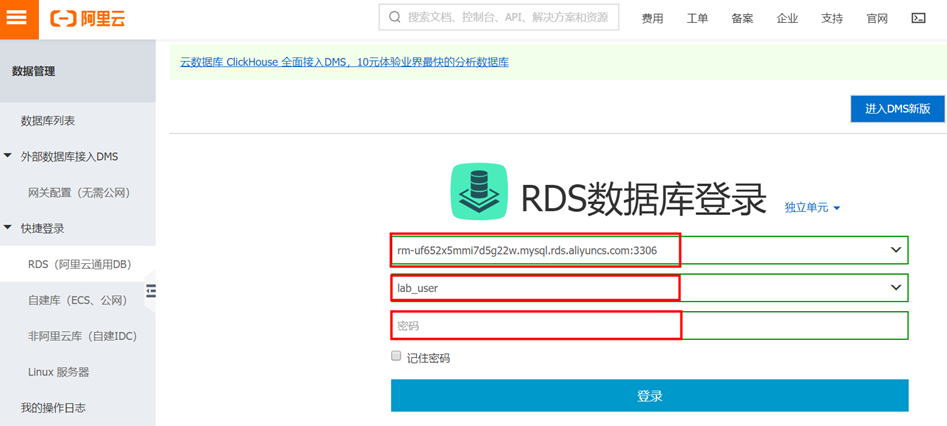This screenshot has width=947, height=426.
Task: Open the lab_user account dropdown arrow
Action: (896, 288)
